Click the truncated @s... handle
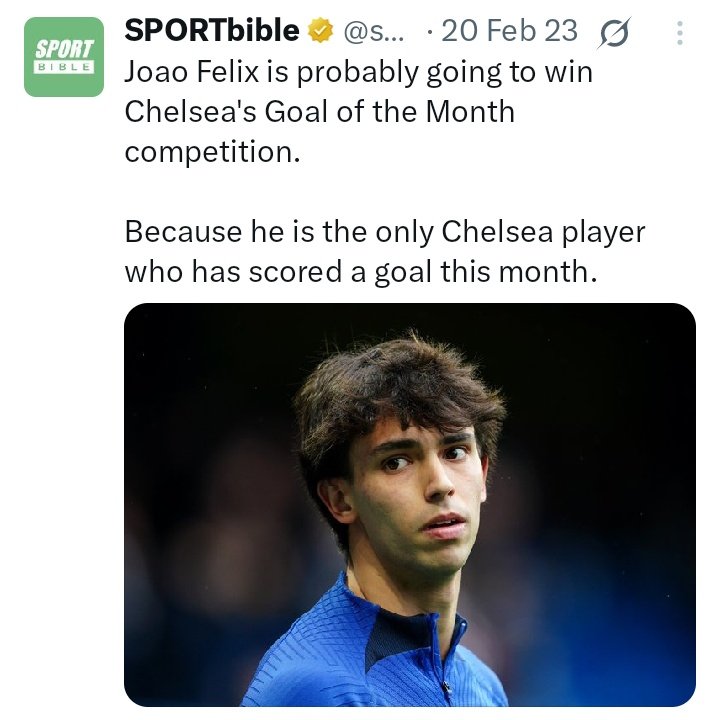This screenshot has width=720, height=720. (x=374, y=31)
